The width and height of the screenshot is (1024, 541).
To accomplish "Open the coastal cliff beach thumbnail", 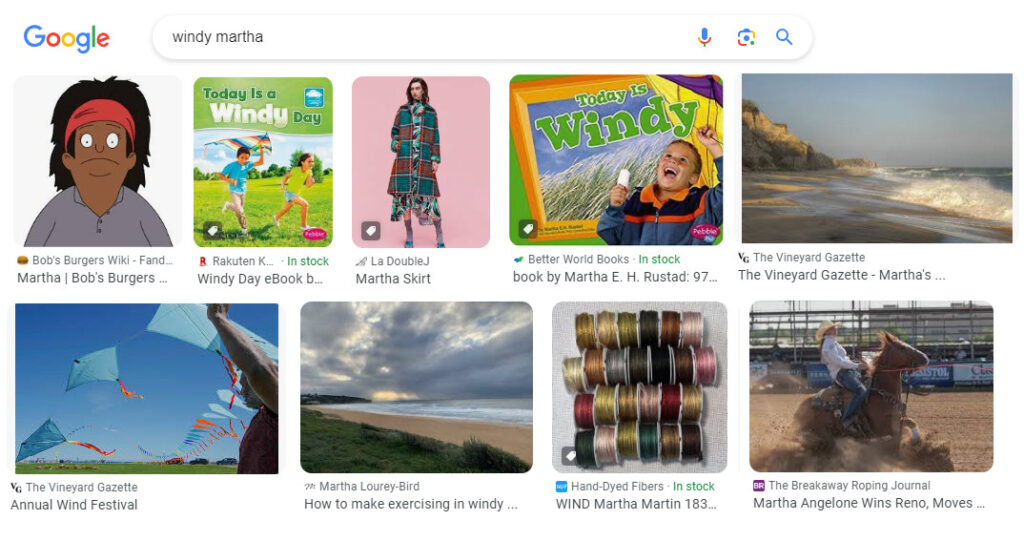I will coord(876,158).
